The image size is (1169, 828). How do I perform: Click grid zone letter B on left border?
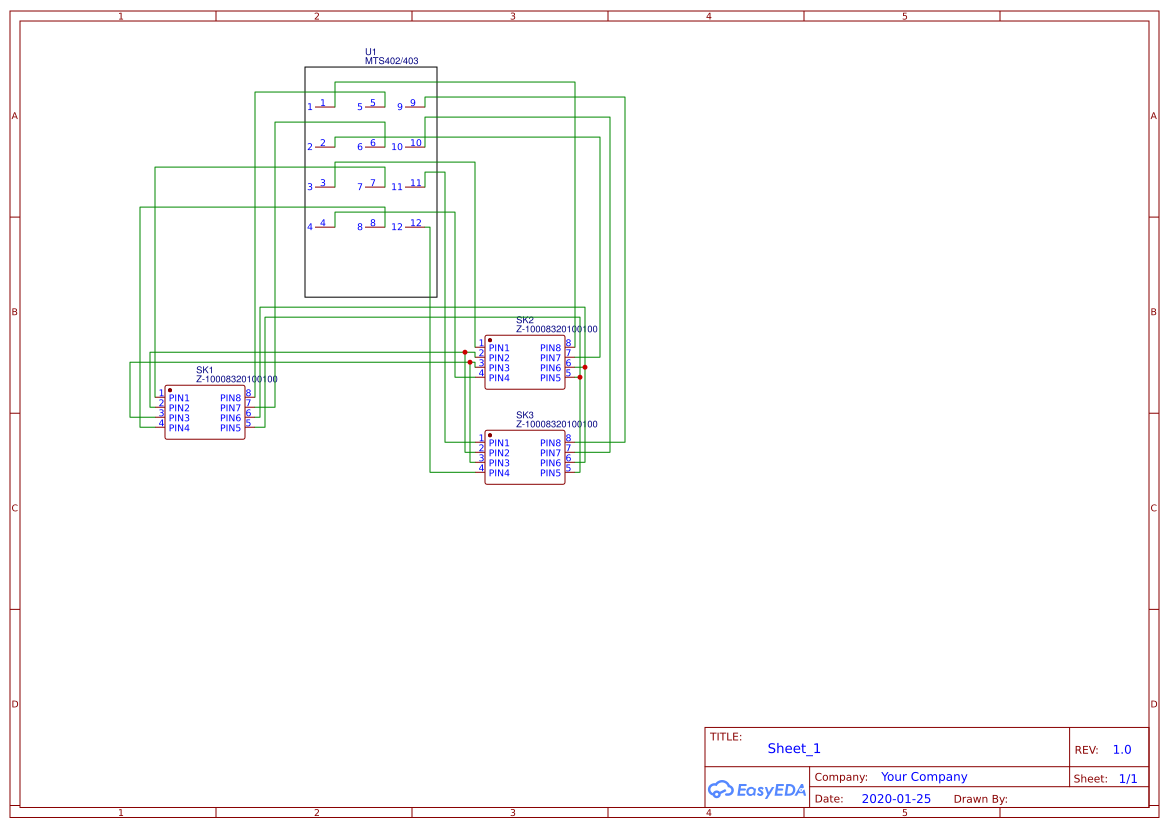coord(13,311)
